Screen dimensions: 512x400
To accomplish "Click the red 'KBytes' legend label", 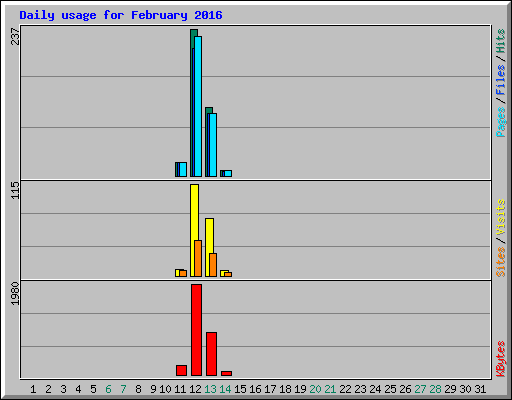I will tap(501, 359).
